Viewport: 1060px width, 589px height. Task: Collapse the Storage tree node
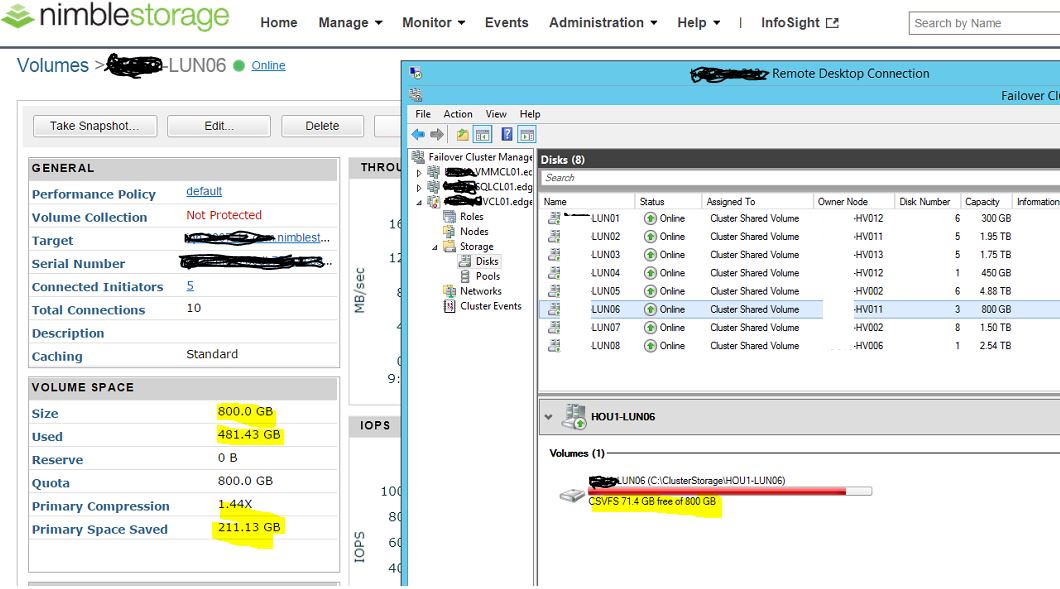coord(435,247)
